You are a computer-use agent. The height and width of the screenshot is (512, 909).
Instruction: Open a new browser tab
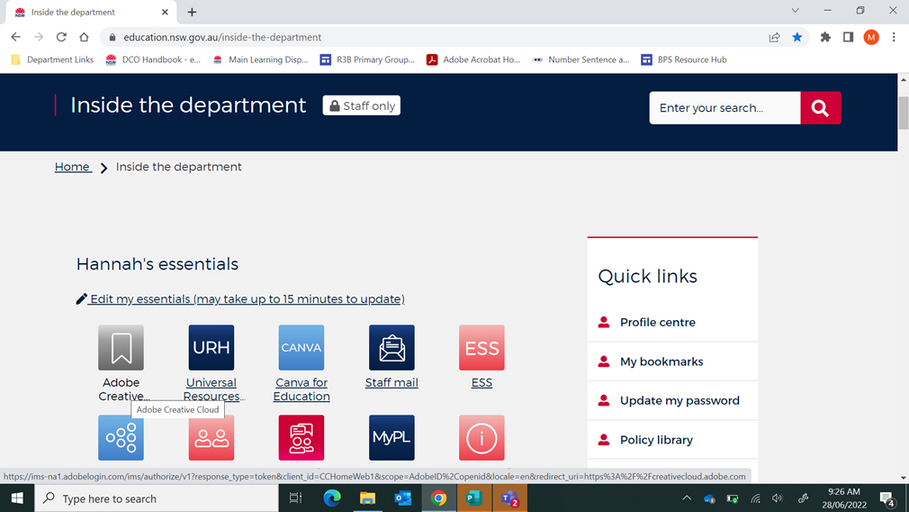click(192, 12)
